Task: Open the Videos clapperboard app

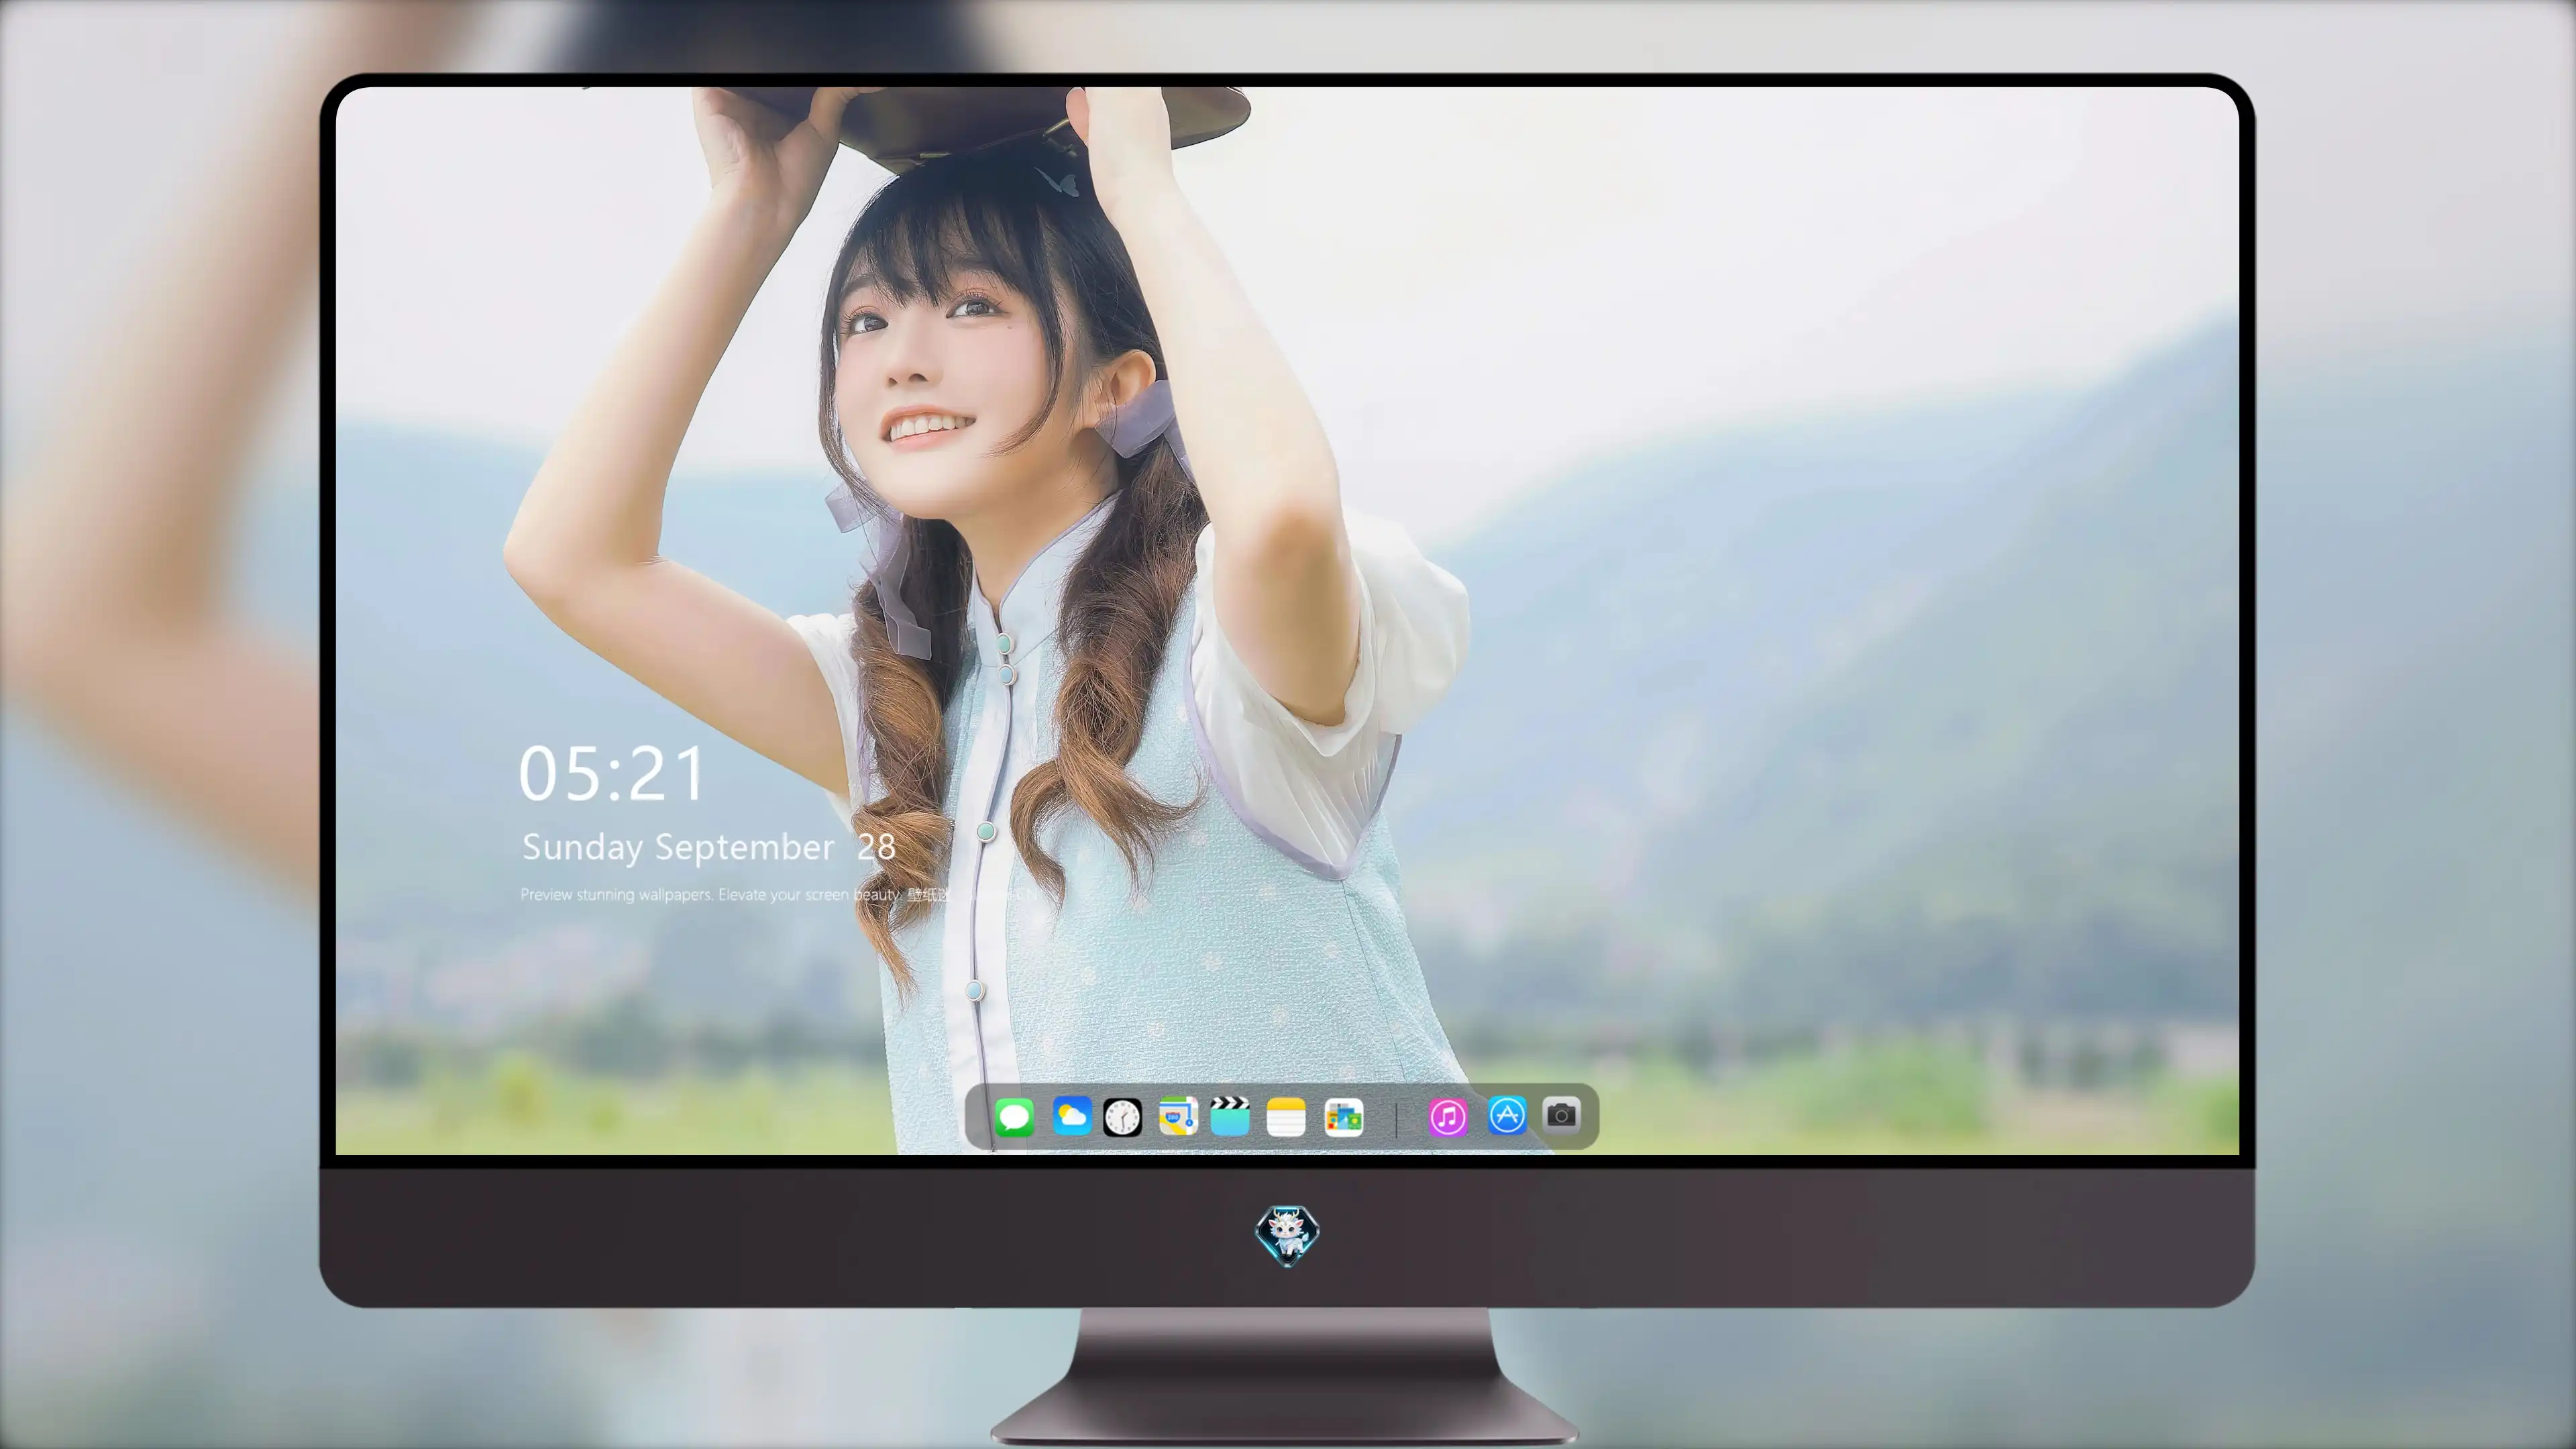Action: coord(1230,1116)
